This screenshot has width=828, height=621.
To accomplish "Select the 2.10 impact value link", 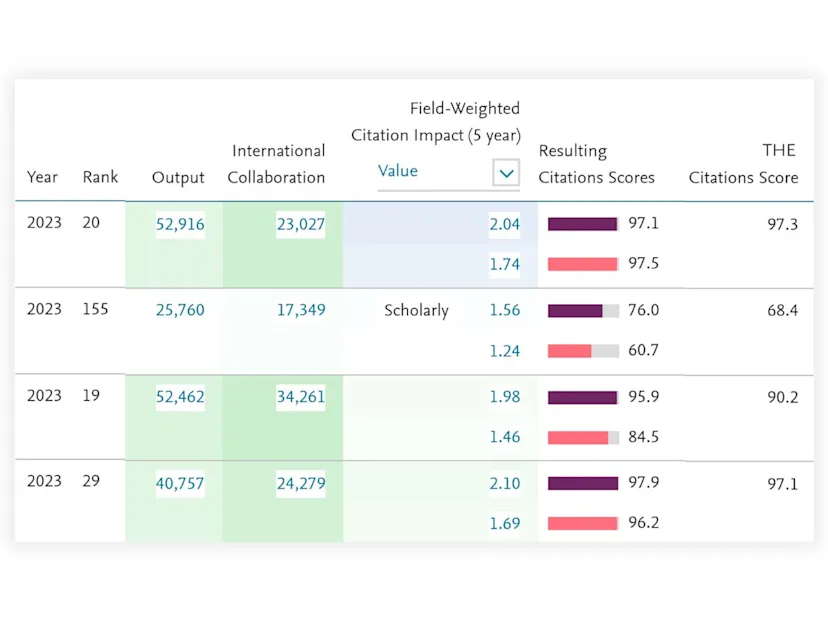I will click(x=504, y=483).
